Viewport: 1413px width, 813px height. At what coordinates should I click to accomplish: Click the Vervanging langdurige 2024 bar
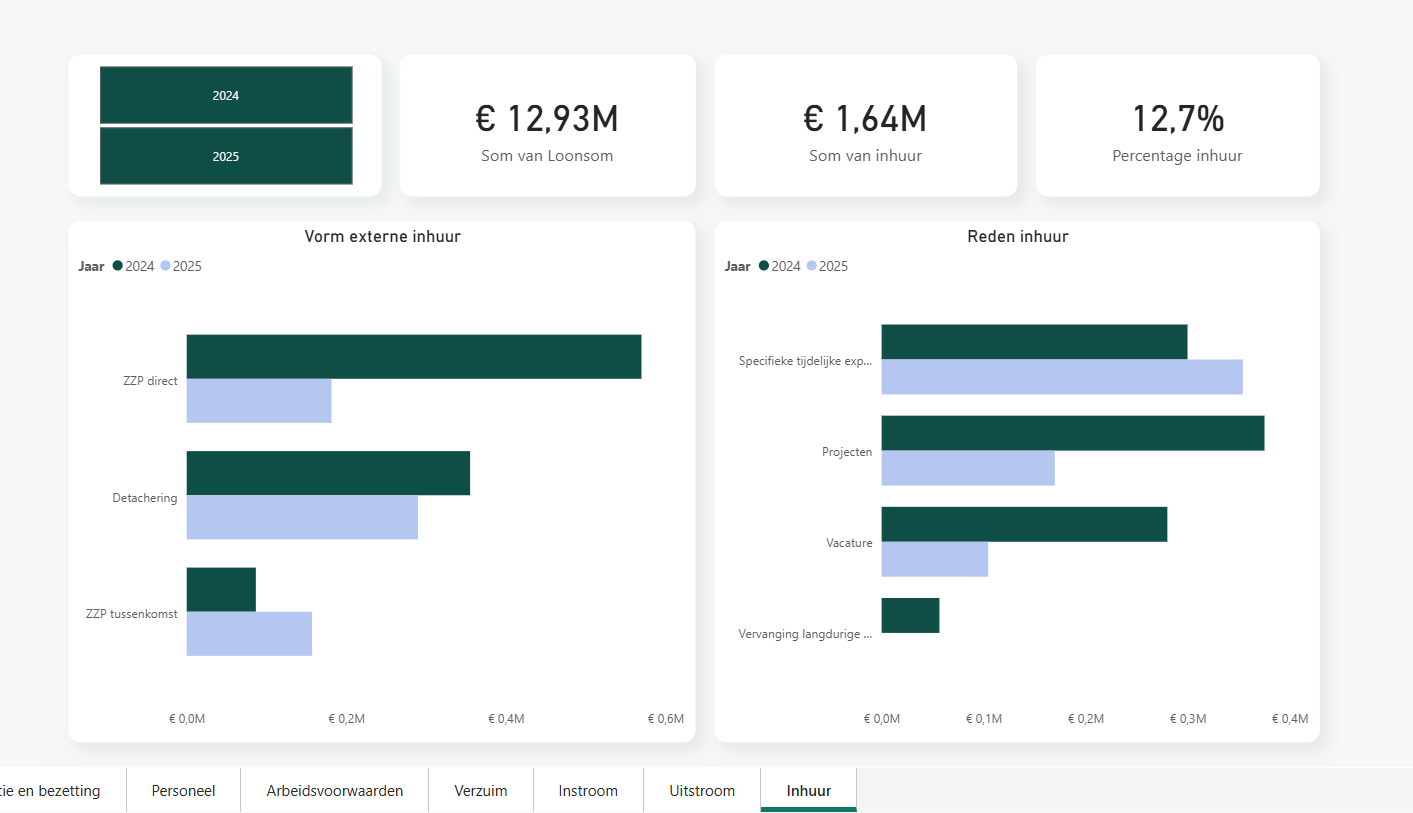(910, 615)
